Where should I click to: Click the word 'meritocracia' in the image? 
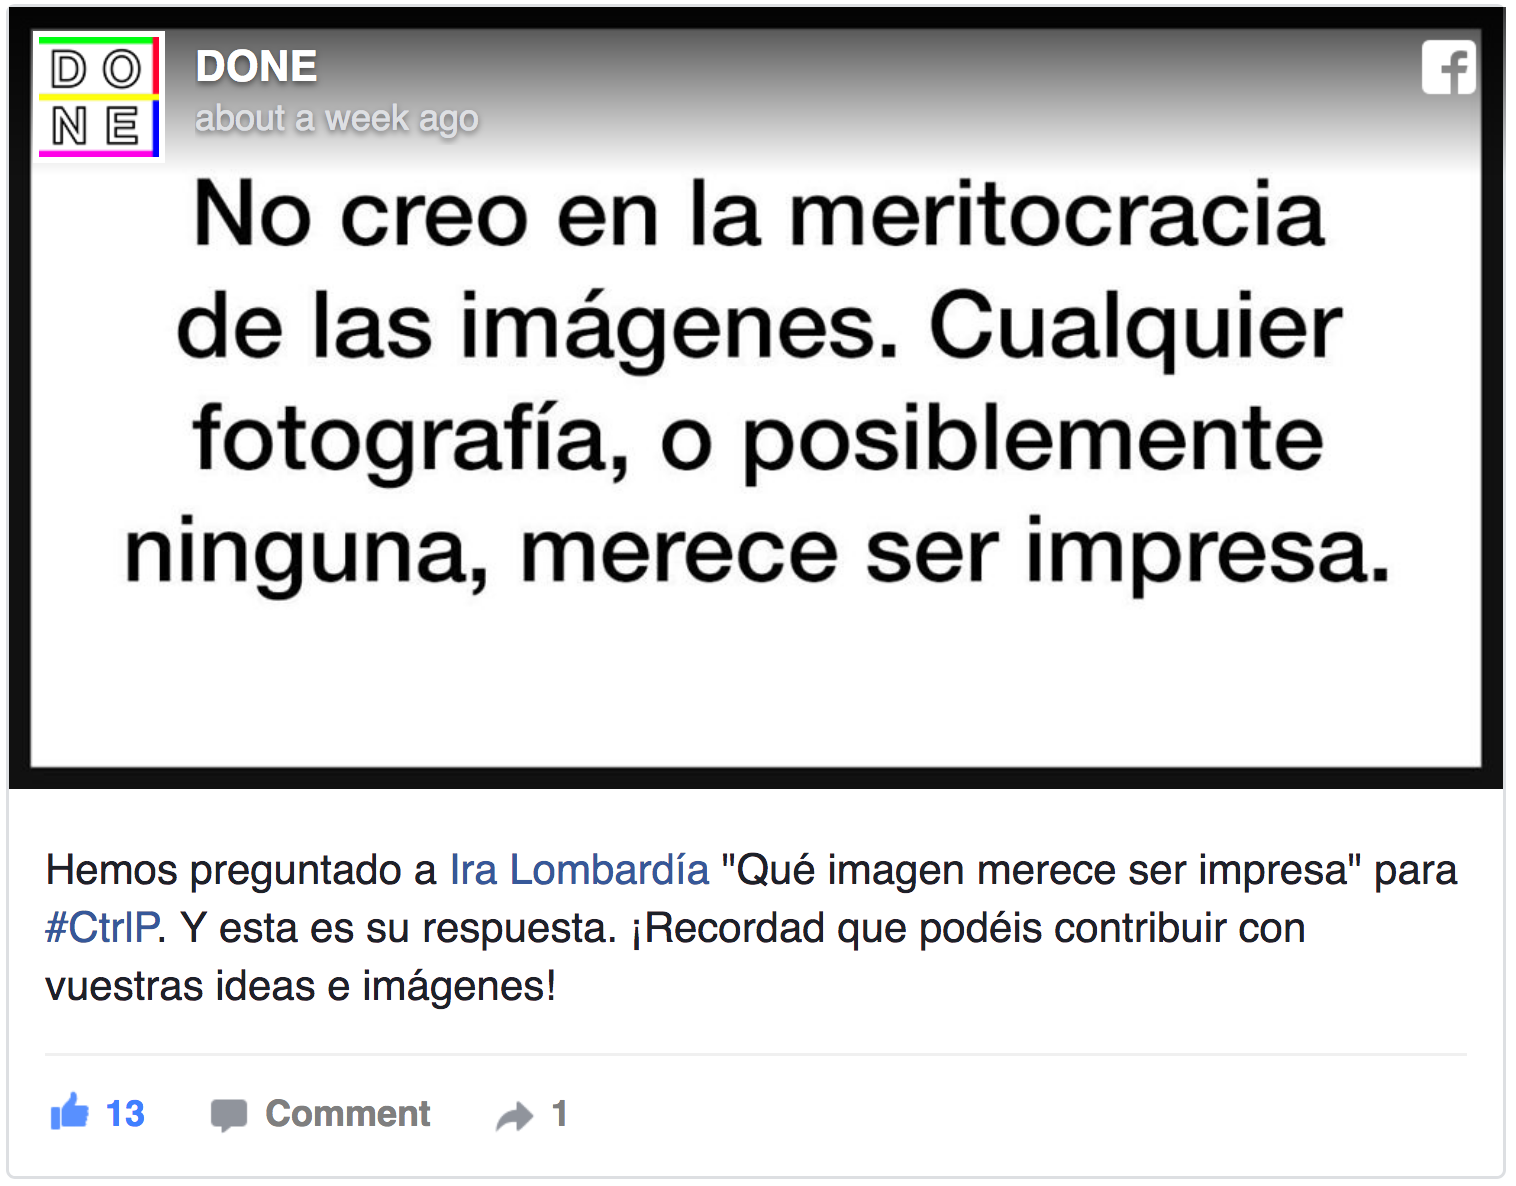tap(1057, 214)
